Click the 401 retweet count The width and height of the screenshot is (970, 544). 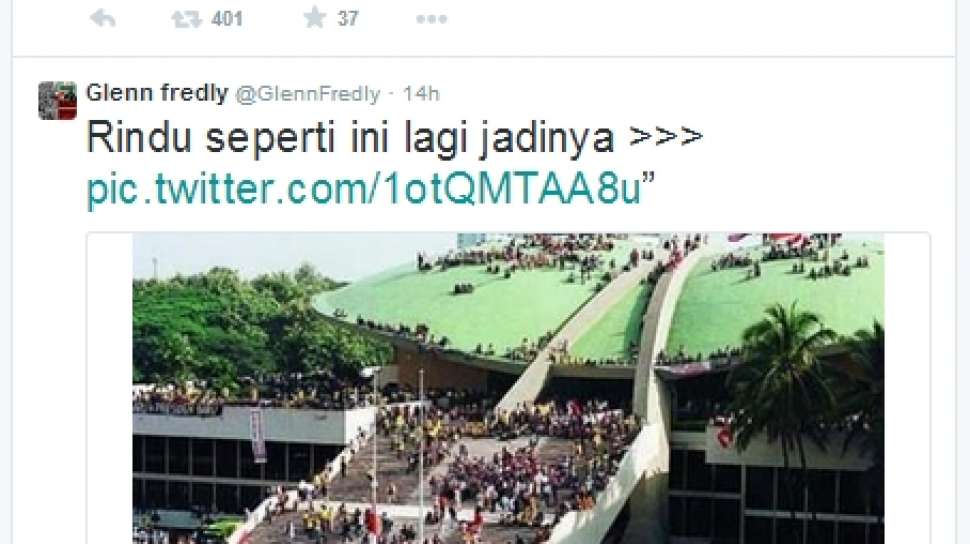click(226, 19)
